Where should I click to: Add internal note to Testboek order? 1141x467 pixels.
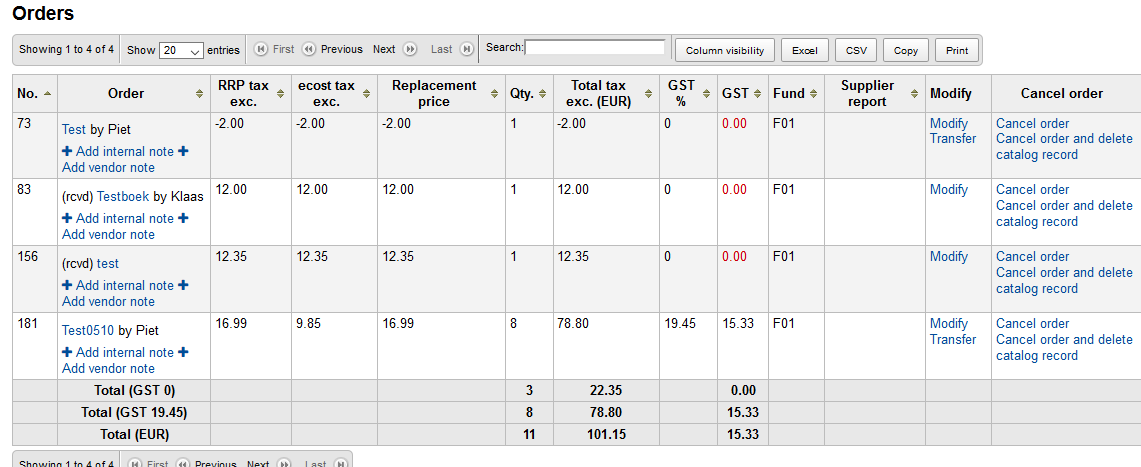coord(124,218)
